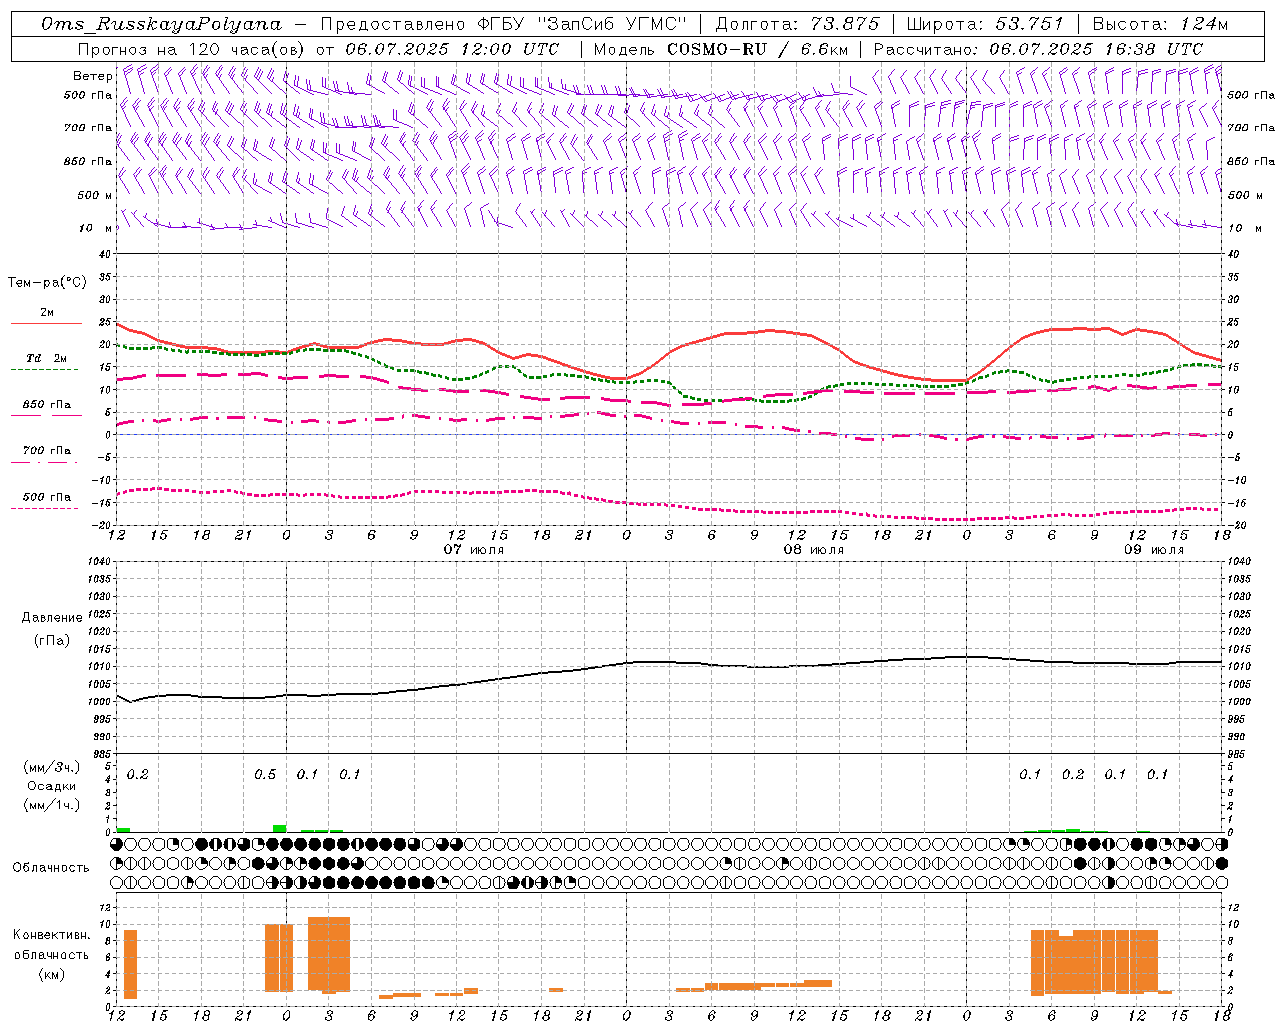Click the 'Ветер' wind panel label
This screenshot has width=1280, height=1024.
pos(92,76)
